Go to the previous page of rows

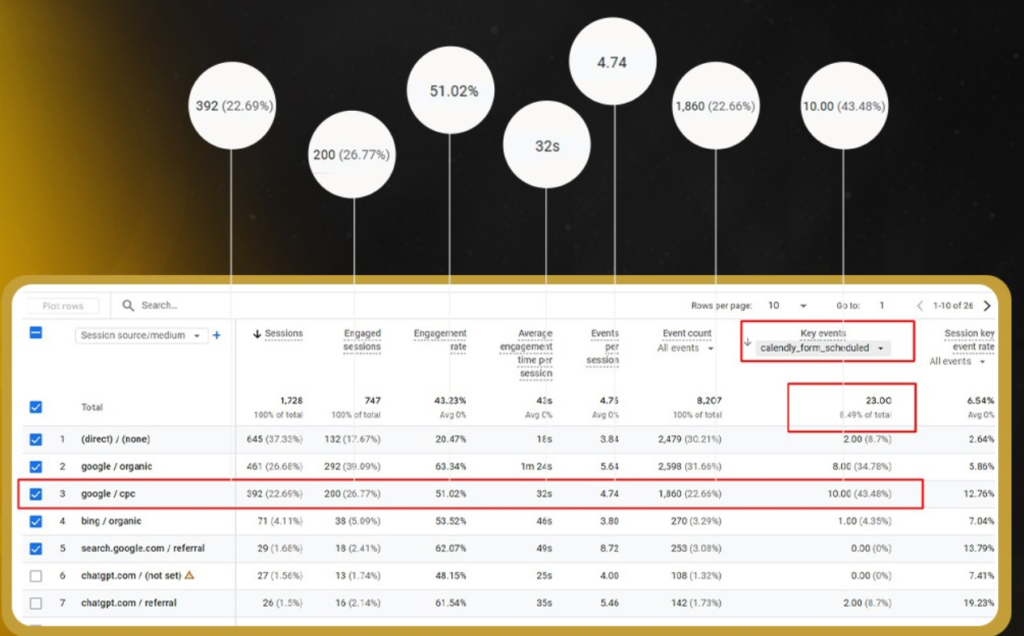pyautogui.click(x=920, y=305)
